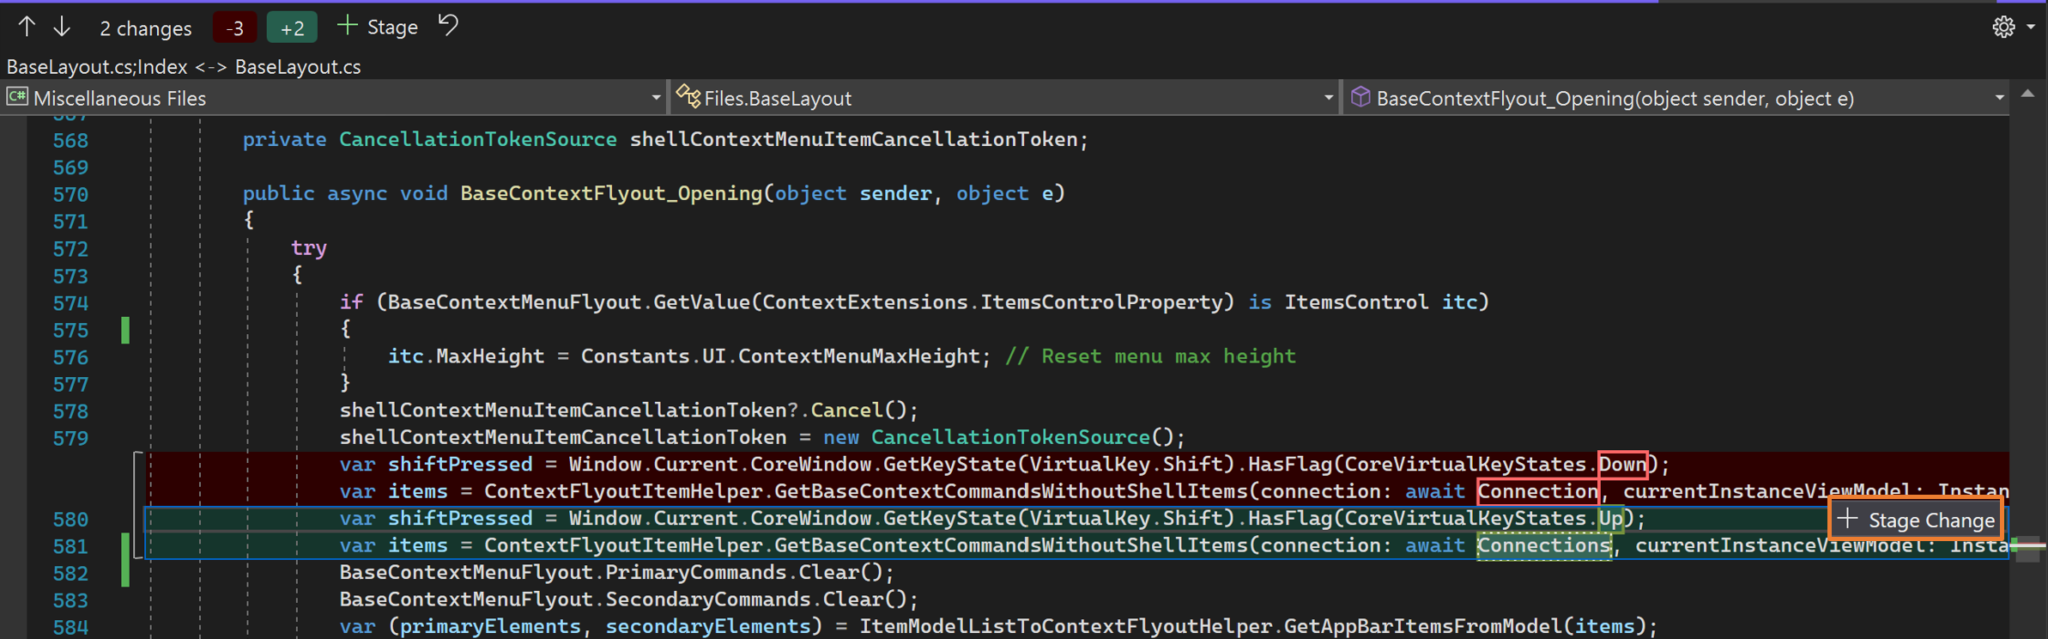2048x639 pixels.
Task: Click the red -3 deletions badge
Action: click(235, 28)
